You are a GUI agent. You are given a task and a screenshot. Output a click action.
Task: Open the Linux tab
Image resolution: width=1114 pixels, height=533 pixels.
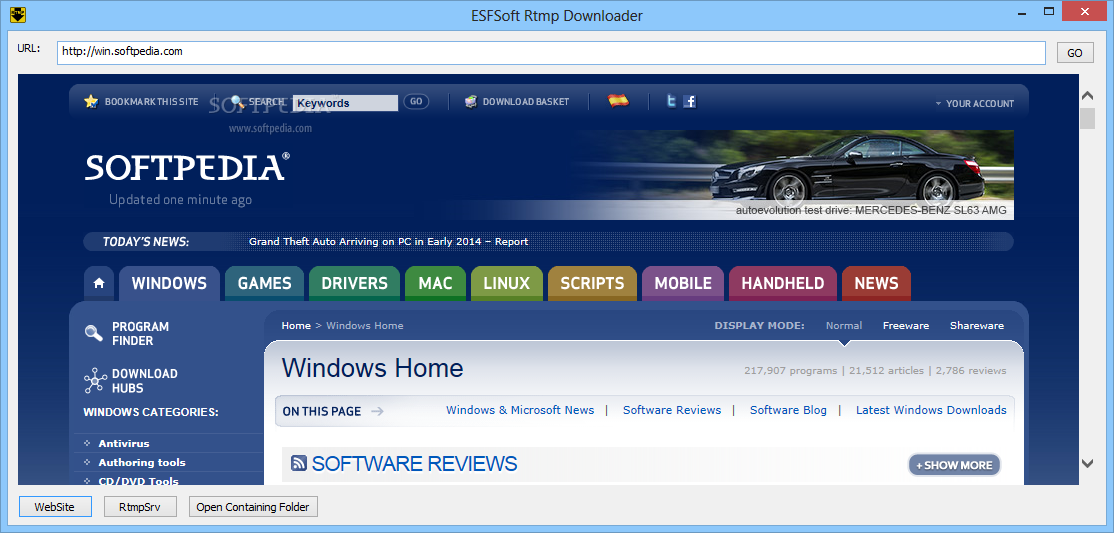[507, 284]
